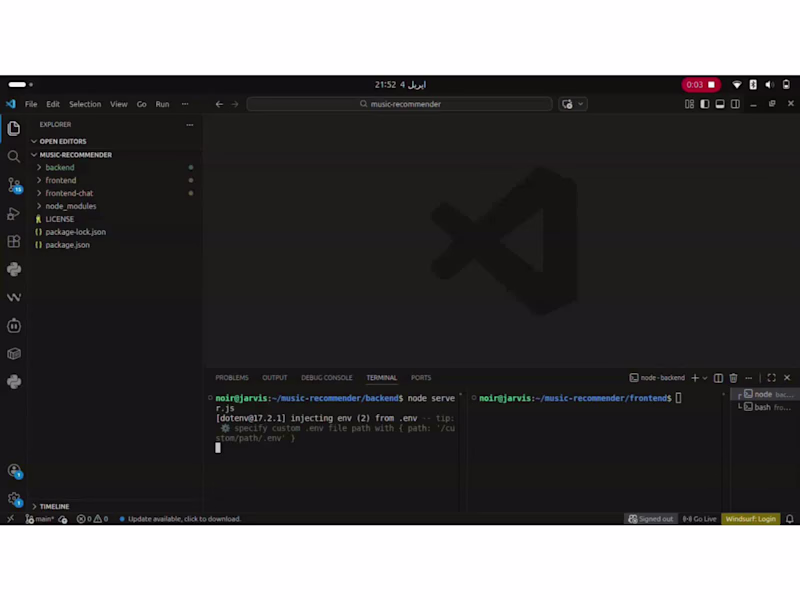Close the terminal panel
This screenshot has width=800, height=600.
[787, 378]
